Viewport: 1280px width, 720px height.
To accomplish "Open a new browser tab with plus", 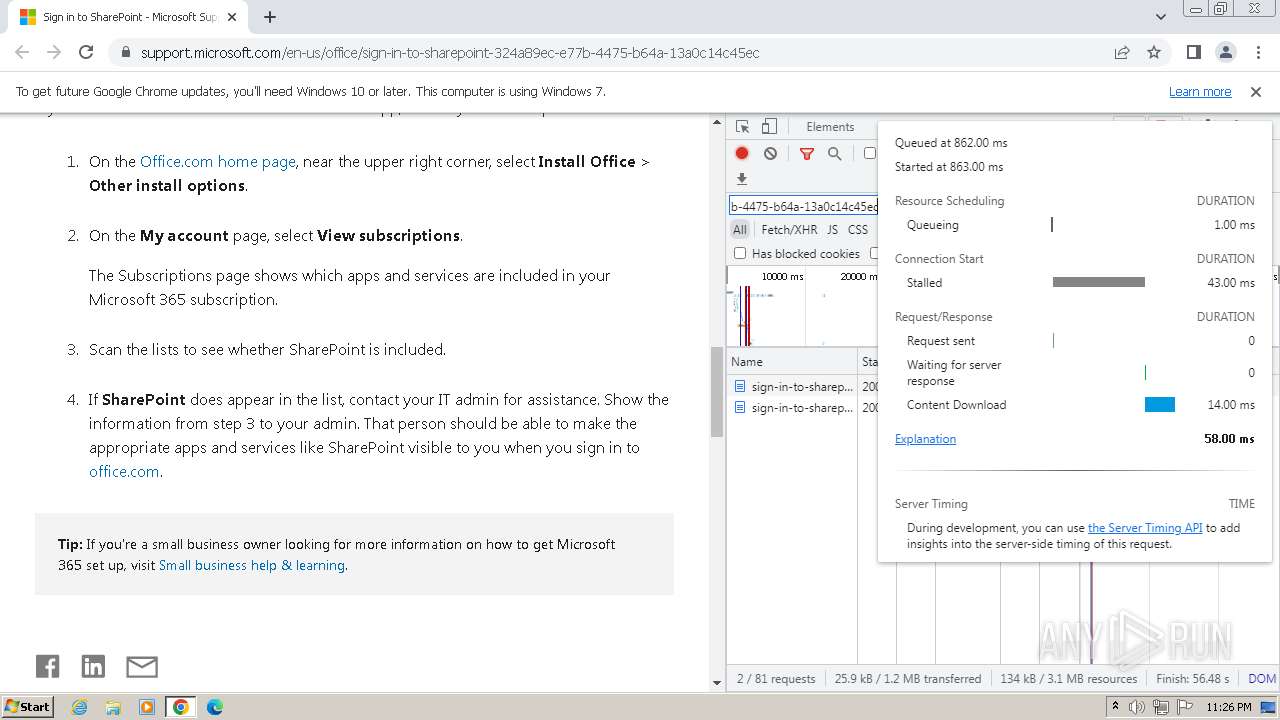I will click(270, 17).
